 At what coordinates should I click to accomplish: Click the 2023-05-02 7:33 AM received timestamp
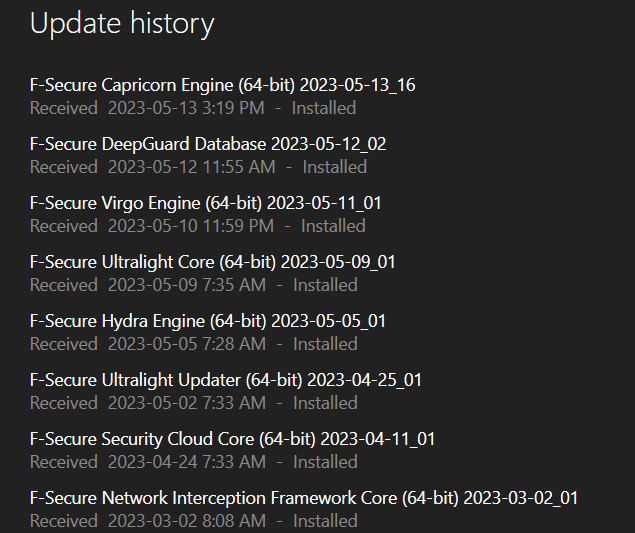click(186, 403)
